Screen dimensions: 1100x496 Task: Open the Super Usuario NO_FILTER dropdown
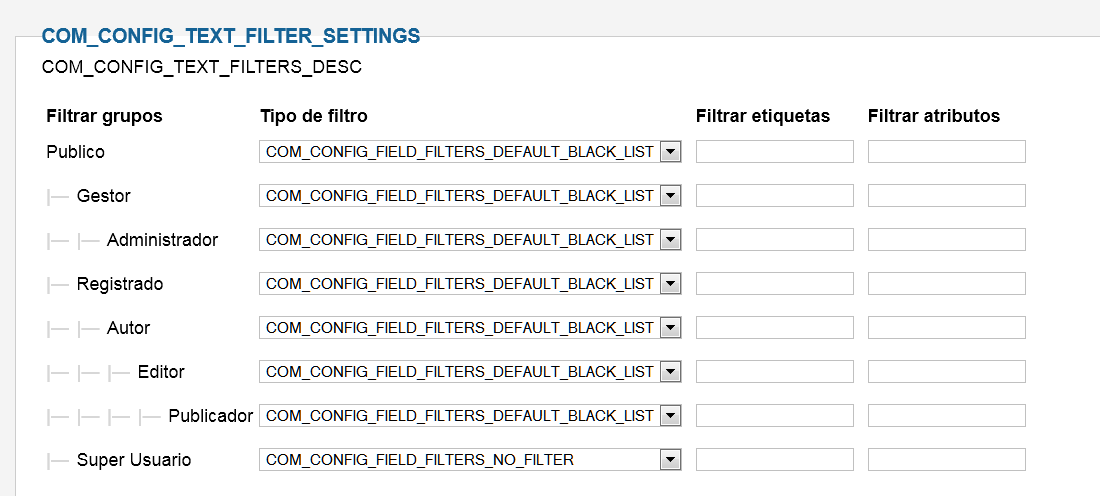(x=470, y=460)
